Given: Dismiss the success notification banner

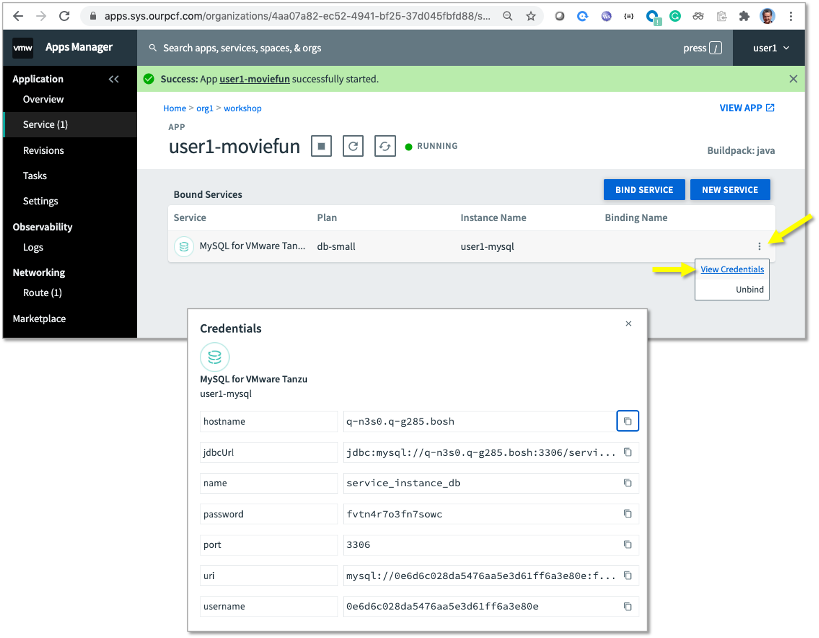Looking at the screenshot, I should point(793,79).
